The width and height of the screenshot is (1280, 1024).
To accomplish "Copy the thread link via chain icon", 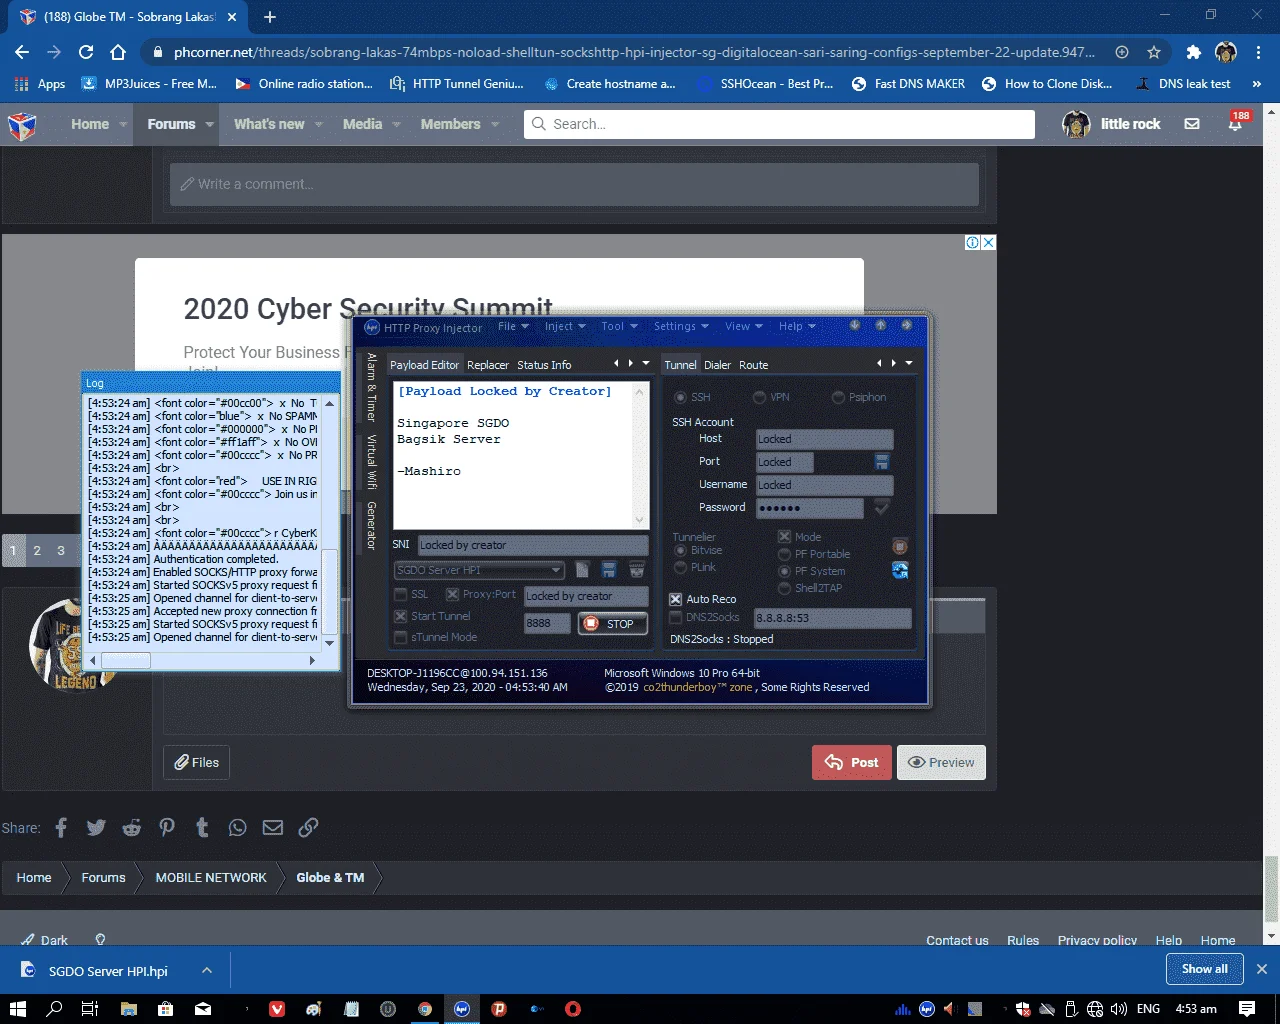I will [x=308, y=827].
